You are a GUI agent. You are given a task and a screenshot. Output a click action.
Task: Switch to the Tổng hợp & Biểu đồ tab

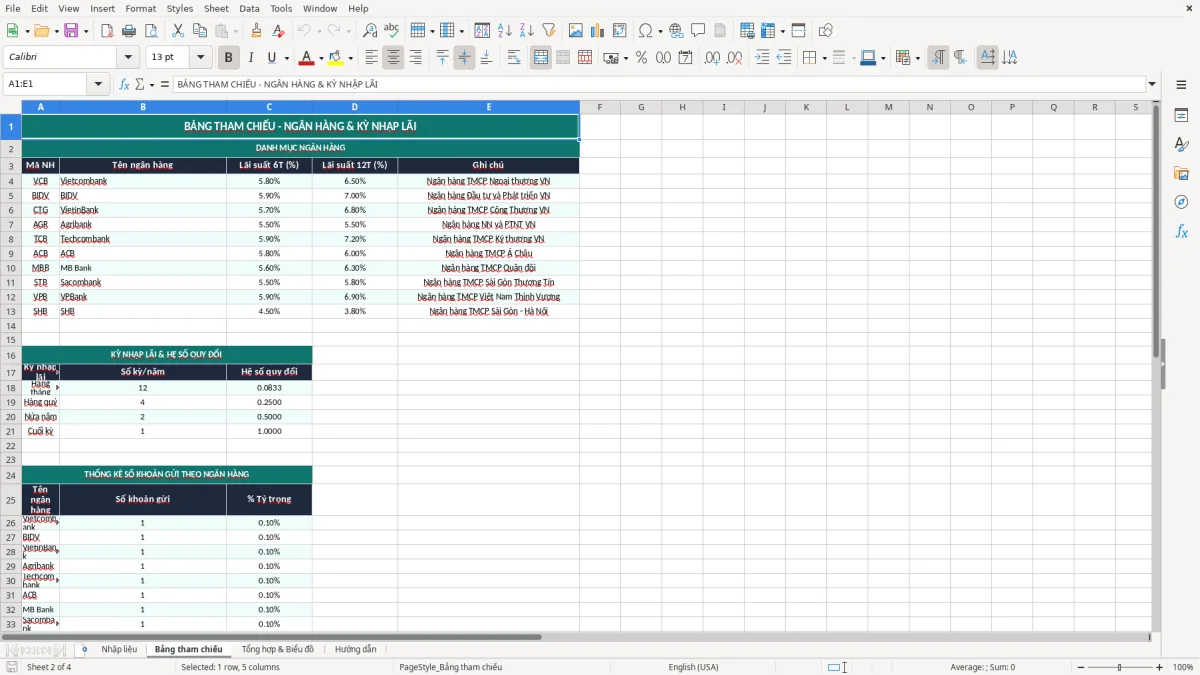click(278, 649)
